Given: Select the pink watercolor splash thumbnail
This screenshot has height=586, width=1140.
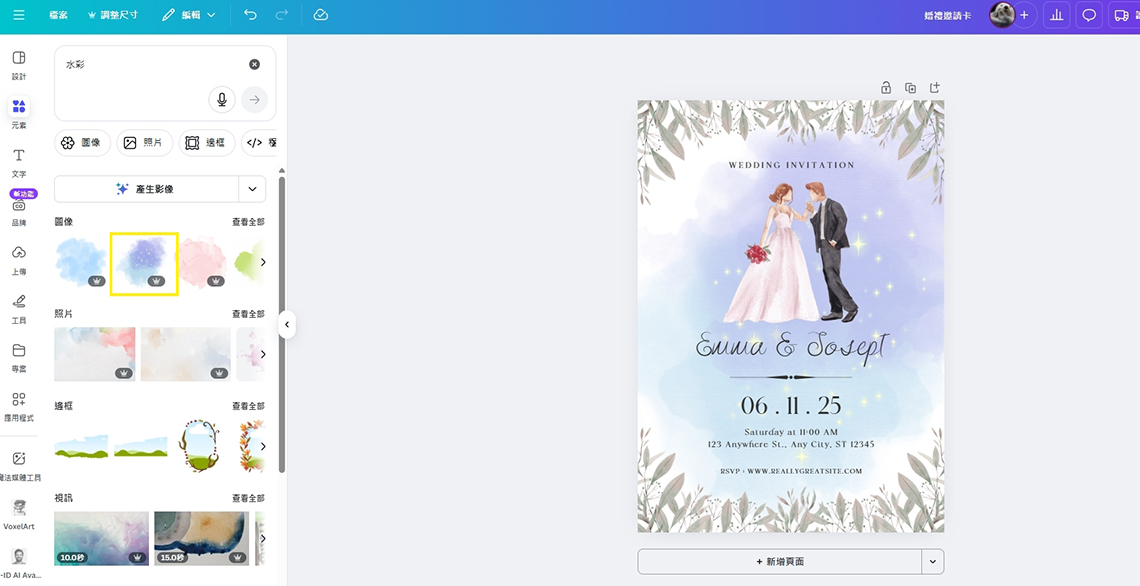Looking at the screenshot, I should (203, 263).
